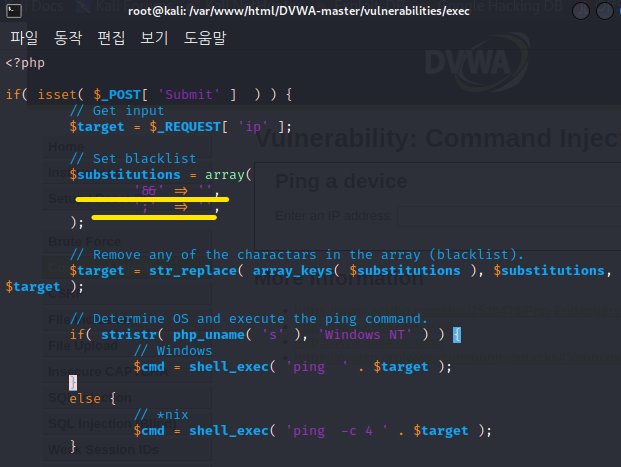Click the '&&' blacklist entry
The height and width of the screenshot is (467, 621).
[149, 191]
